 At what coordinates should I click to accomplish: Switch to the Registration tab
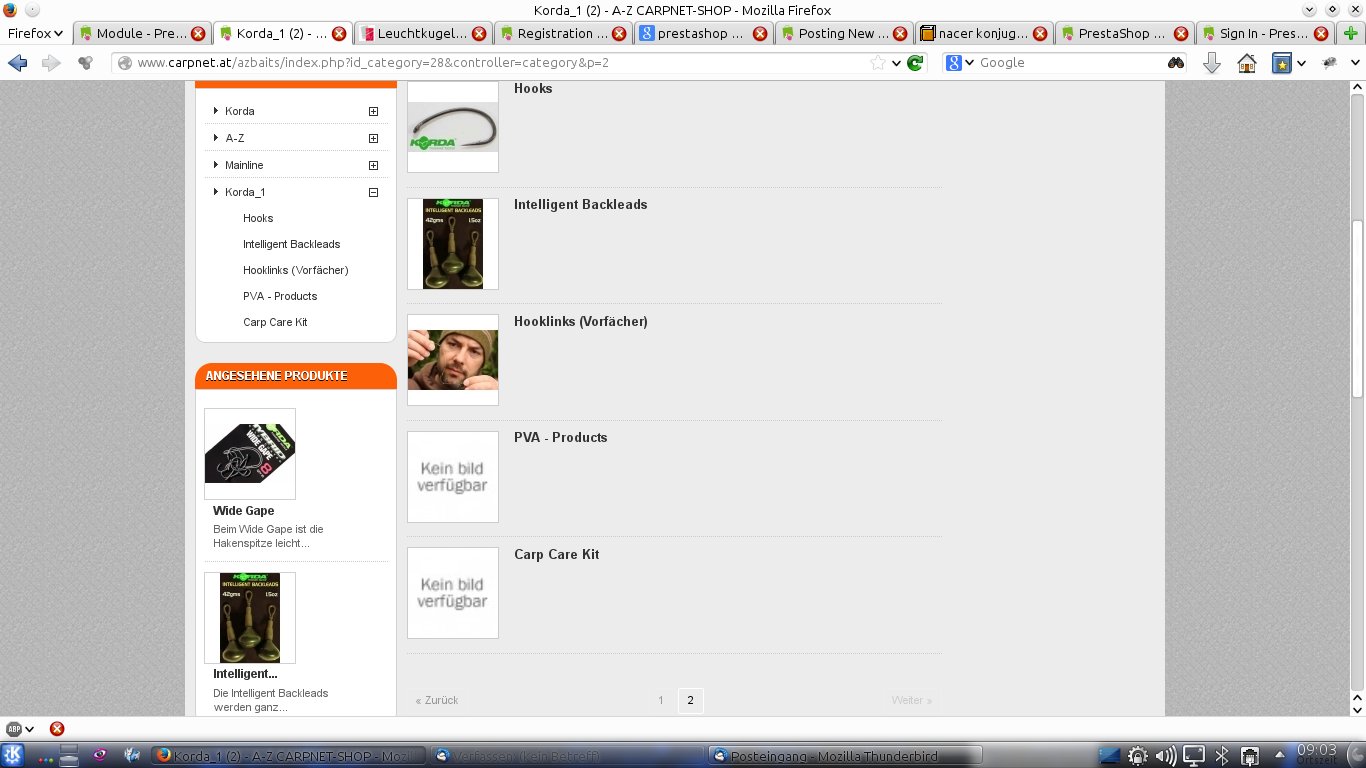562,33
